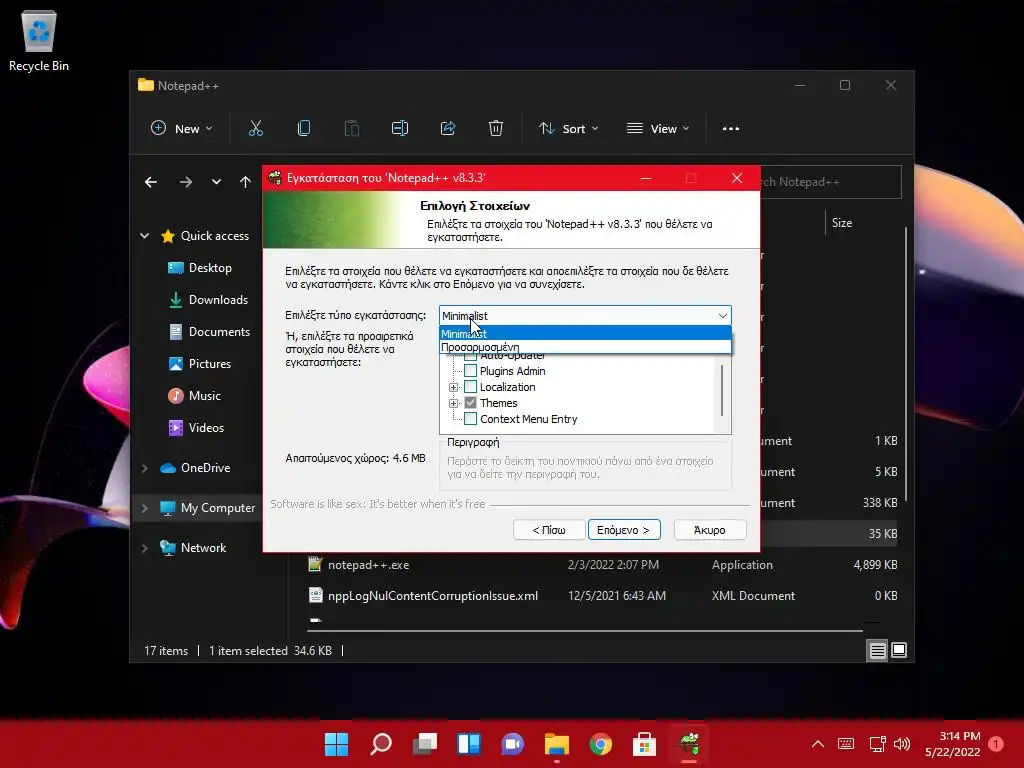Toggle the Themes checkbox
1024x768 pixels.
point(470,403)
